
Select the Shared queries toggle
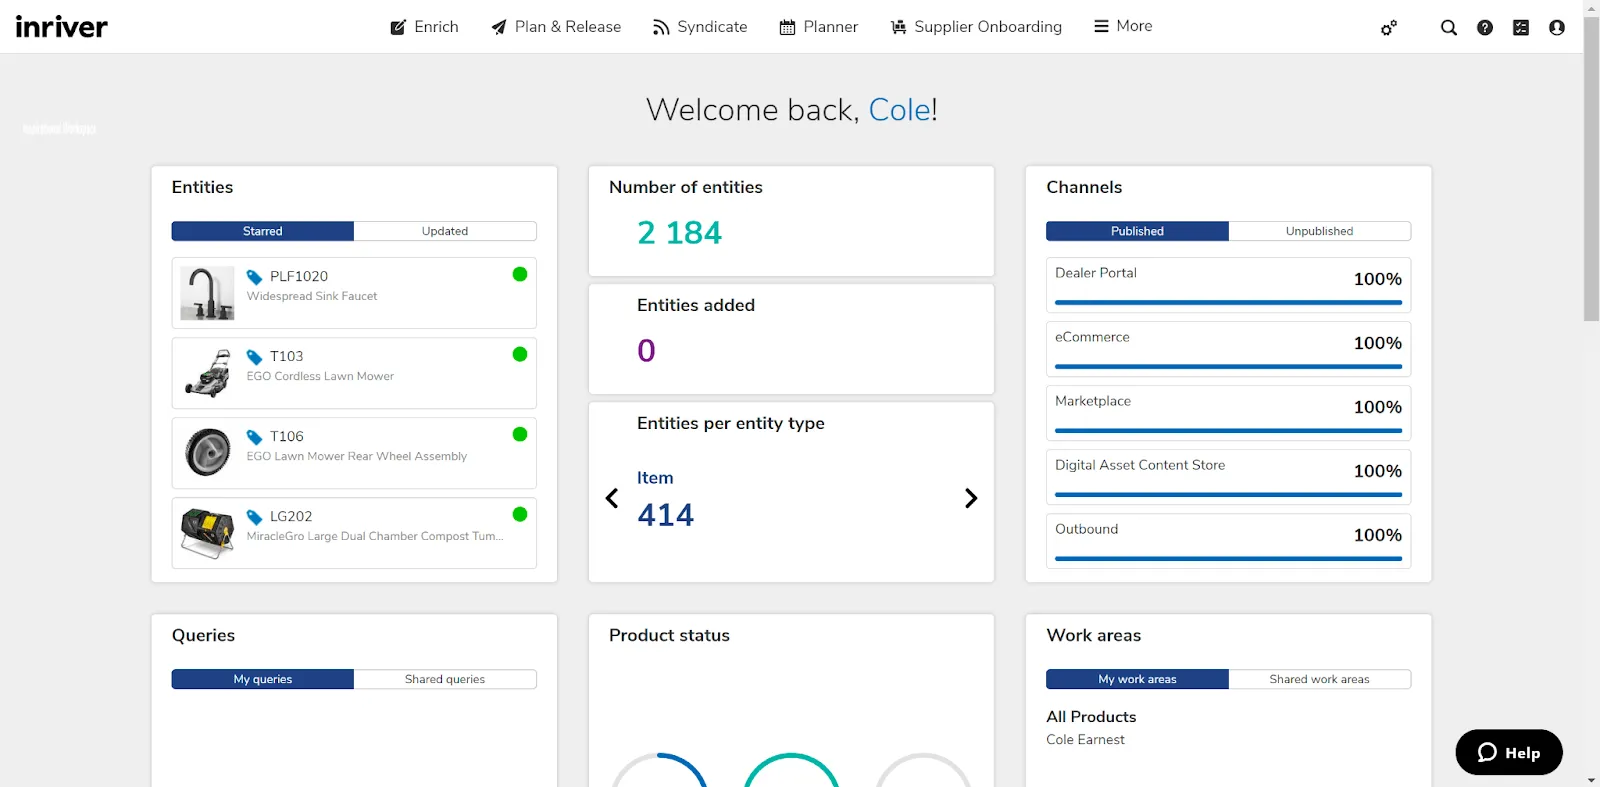pos(445,679)
